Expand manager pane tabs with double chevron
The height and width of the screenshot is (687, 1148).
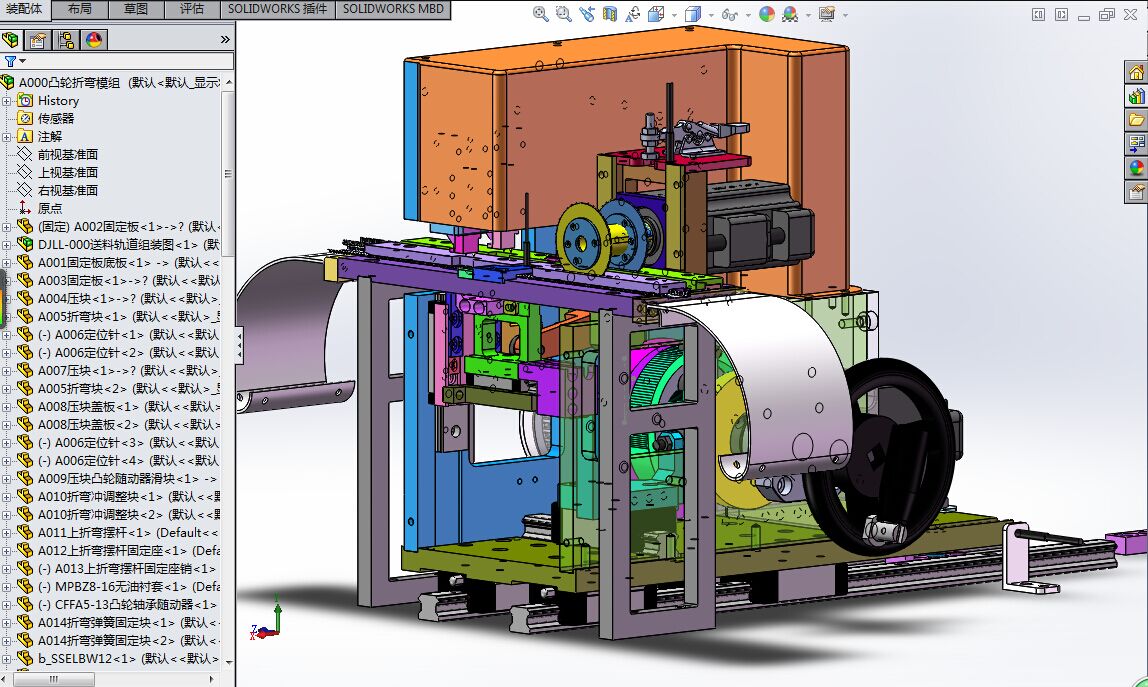(x=225, y=40)
